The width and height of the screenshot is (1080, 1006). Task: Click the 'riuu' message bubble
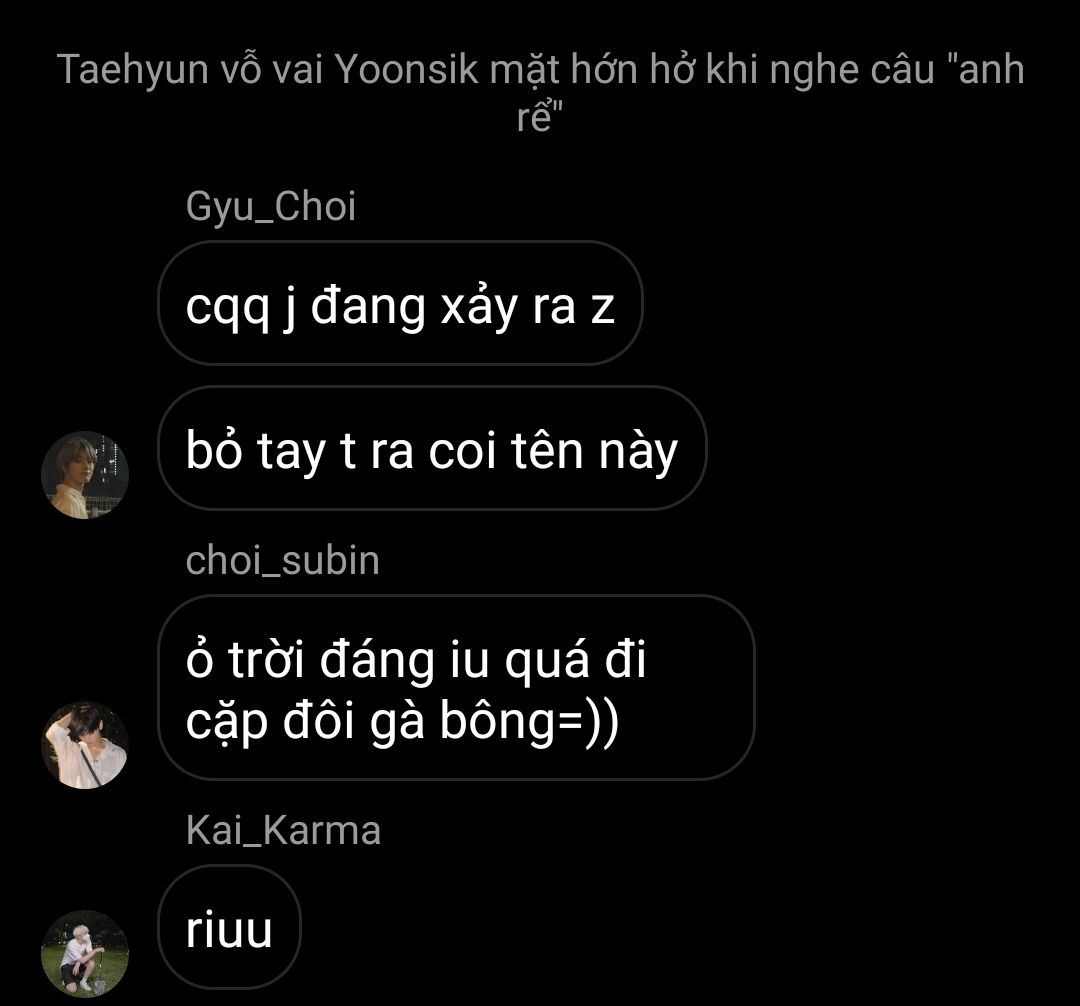tap(229, 928)
